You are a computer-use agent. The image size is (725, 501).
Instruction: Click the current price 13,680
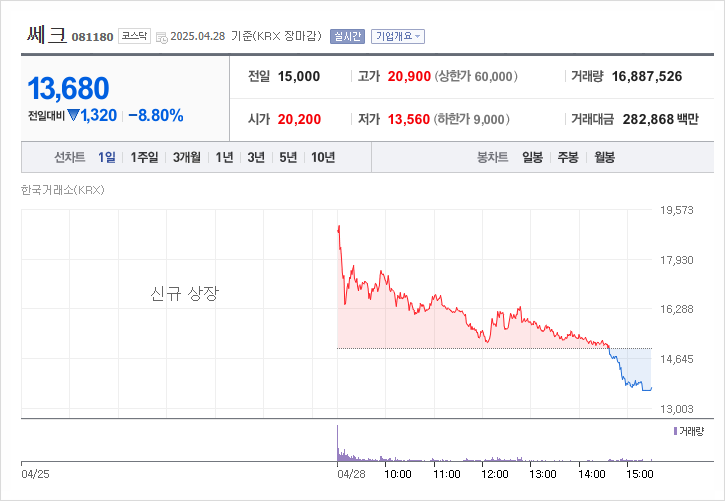[69, 89]
